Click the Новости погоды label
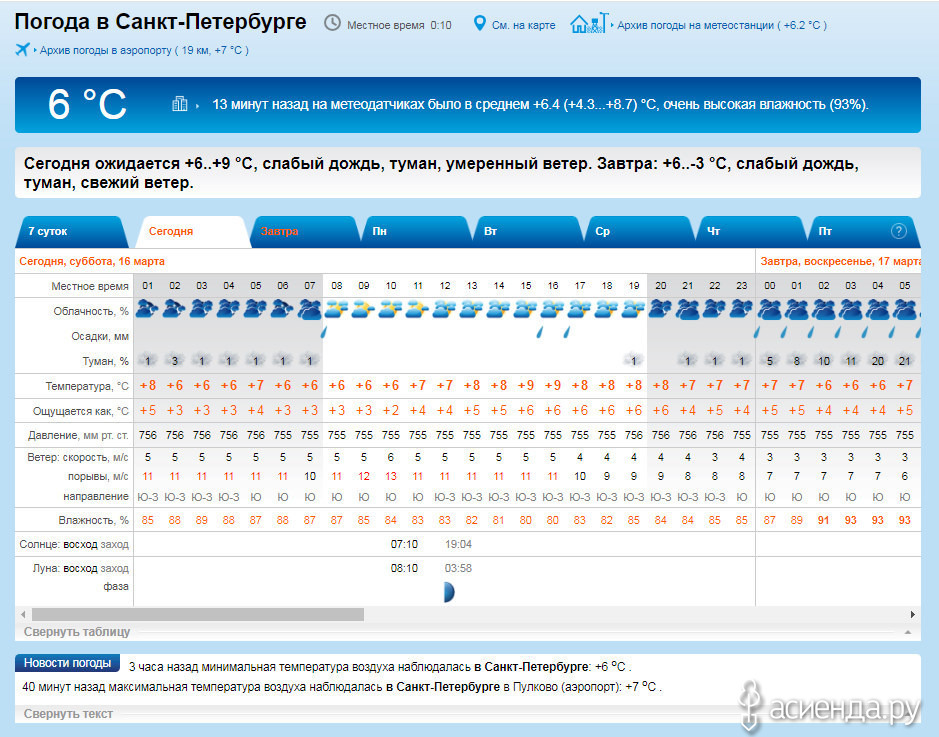The width and height of the screenshot is (939, 737). tap(67, 663)
